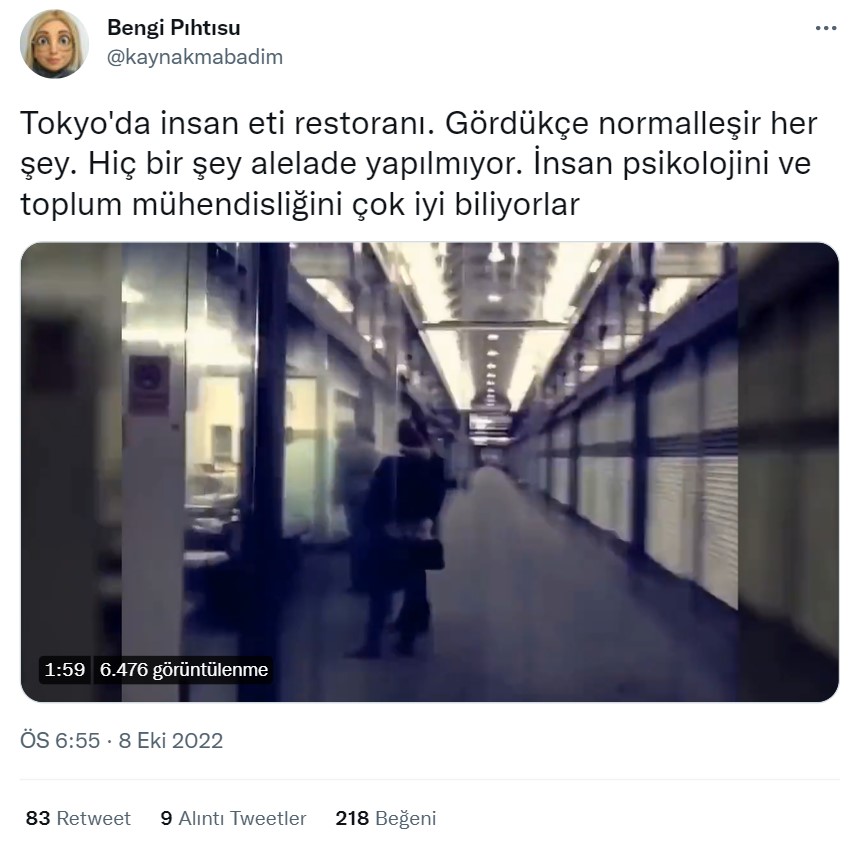Click the 6.476 görüntülenme view count
The height and width of the screenshot is (845, 856).
pos(184,670)
